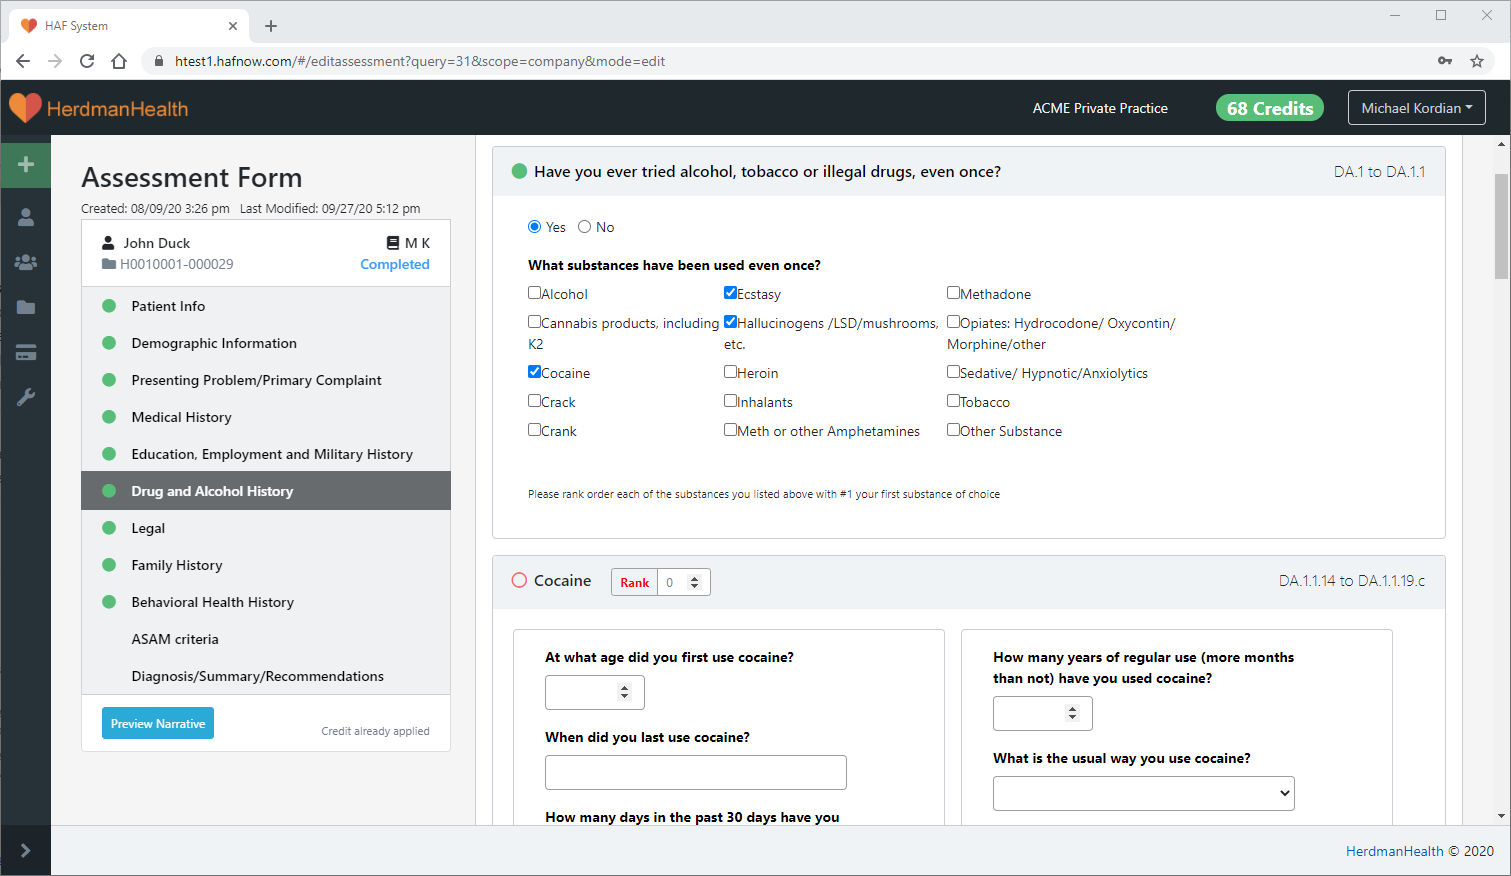This screenshot has width=1511, height=876.
Task: Click the wrench tools icon in sidebar
Action: (26, 397)
